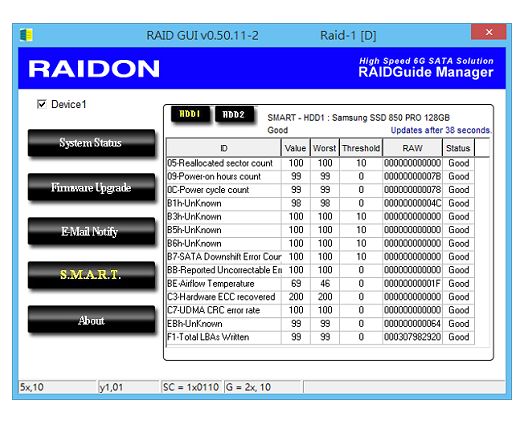The width and height of the screenshot is (532, 427).
Task: Click the 'Updates after 38 seconds' text
Action: (x=441, y=130)
